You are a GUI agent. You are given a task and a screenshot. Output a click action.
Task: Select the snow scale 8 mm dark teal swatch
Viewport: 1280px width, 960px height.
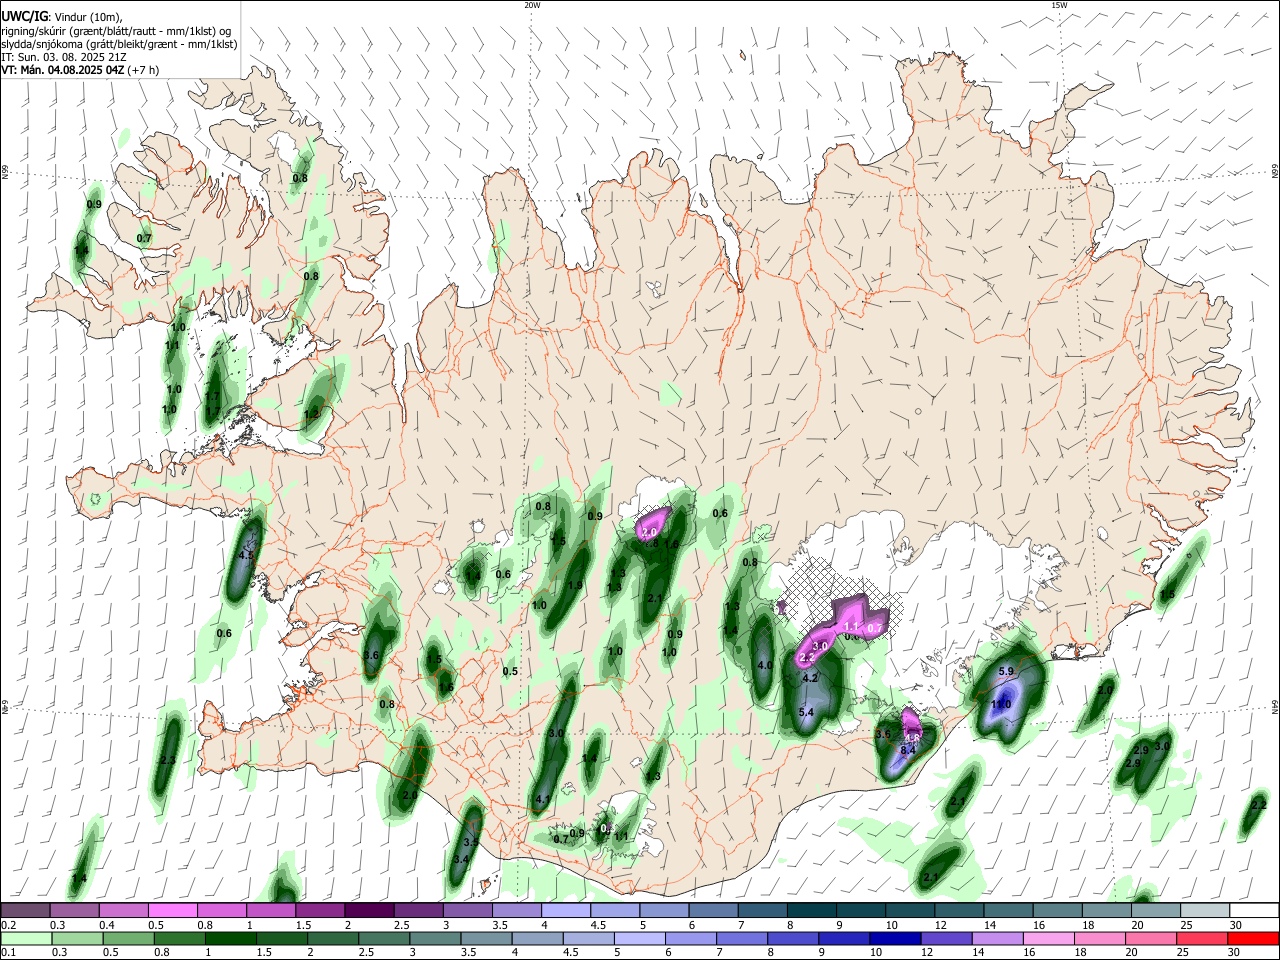[x=812, y=910]
